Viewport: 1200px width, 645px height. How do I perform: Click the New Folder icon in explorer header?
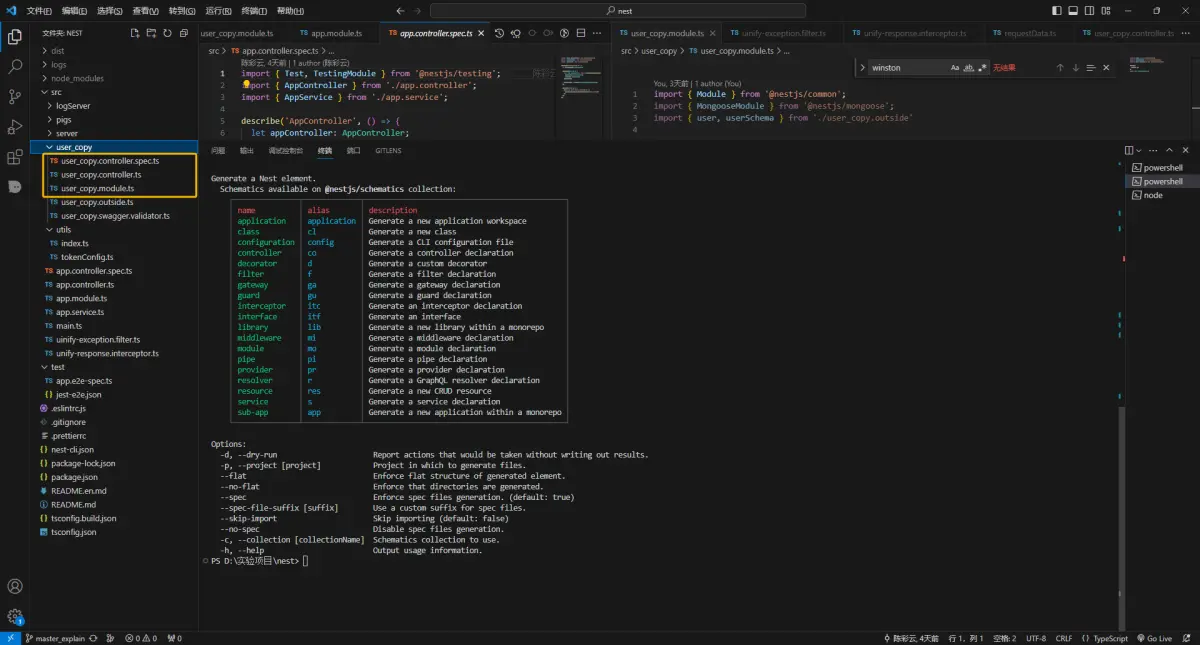click(x=150, y=32)
